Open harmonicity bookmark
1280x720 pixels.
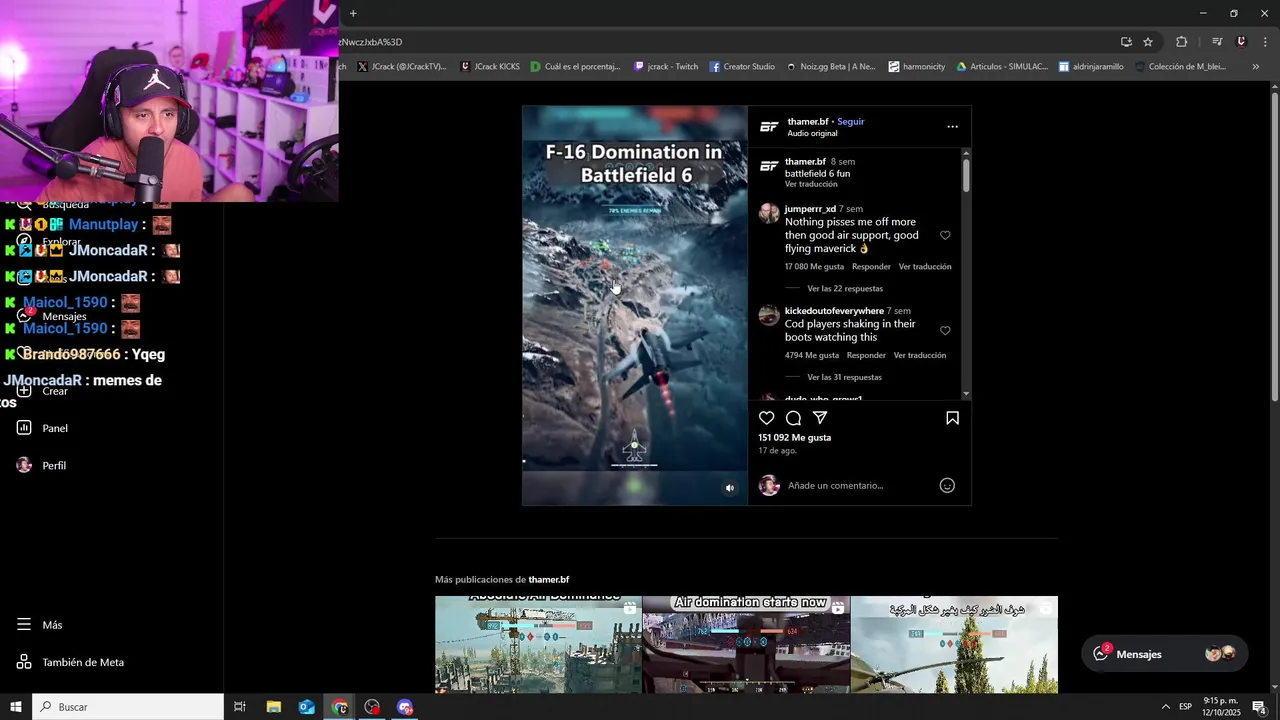tap(916, 67)
